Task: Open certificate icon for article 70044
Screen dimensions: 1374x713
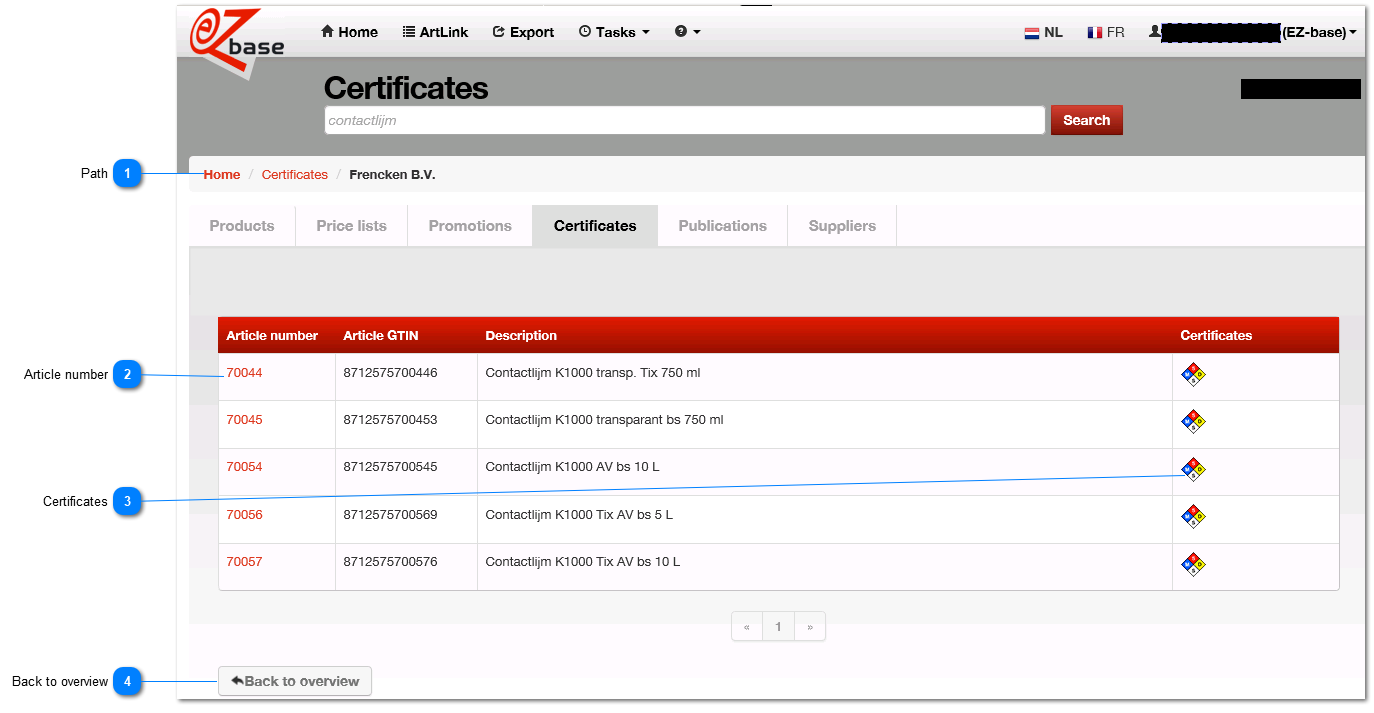Action: pos(1193,374)
